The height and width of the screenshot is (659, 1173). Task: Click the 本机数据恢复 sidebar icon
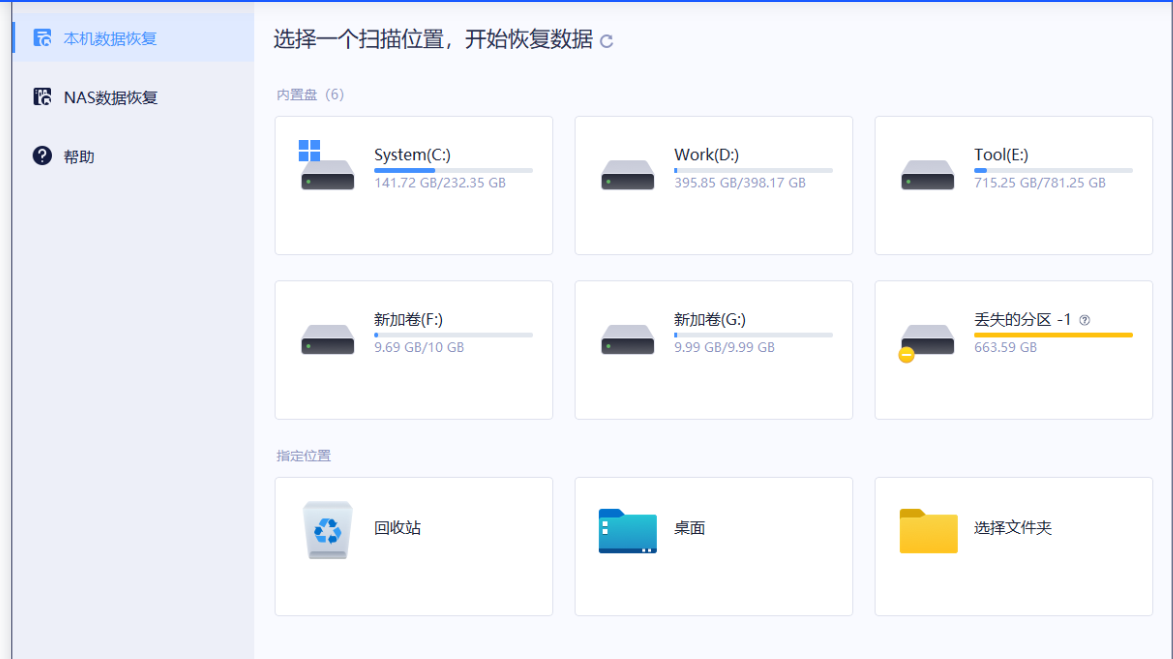pyautogui.click(x=43, y=37)
